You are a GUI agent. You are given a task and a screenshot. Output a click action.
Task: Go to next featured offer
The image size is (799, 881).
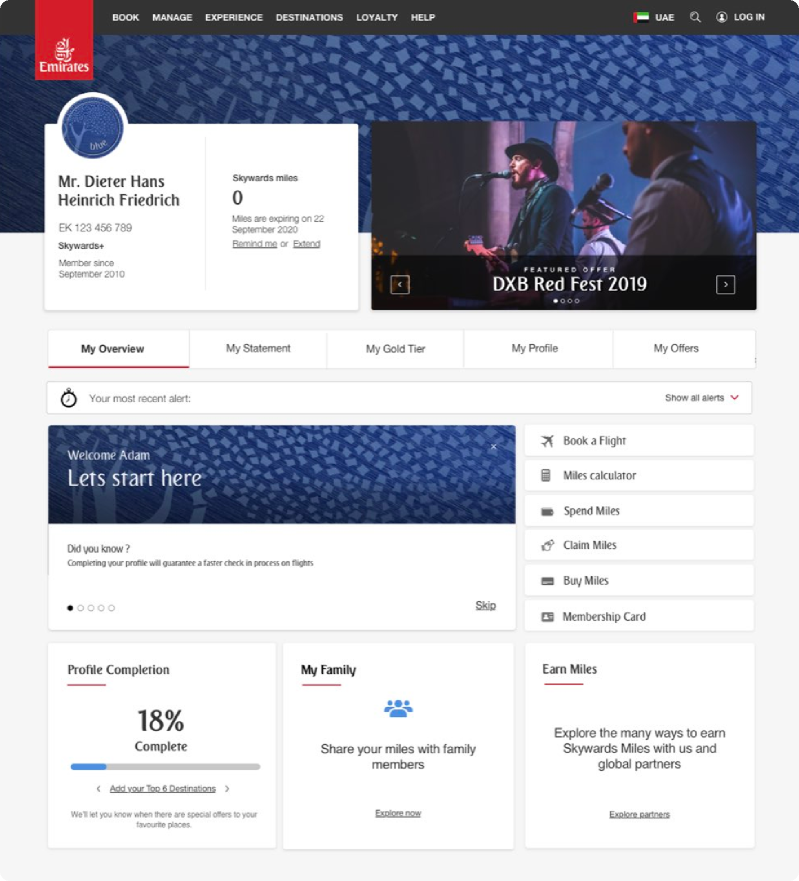(x=725, y=284)
